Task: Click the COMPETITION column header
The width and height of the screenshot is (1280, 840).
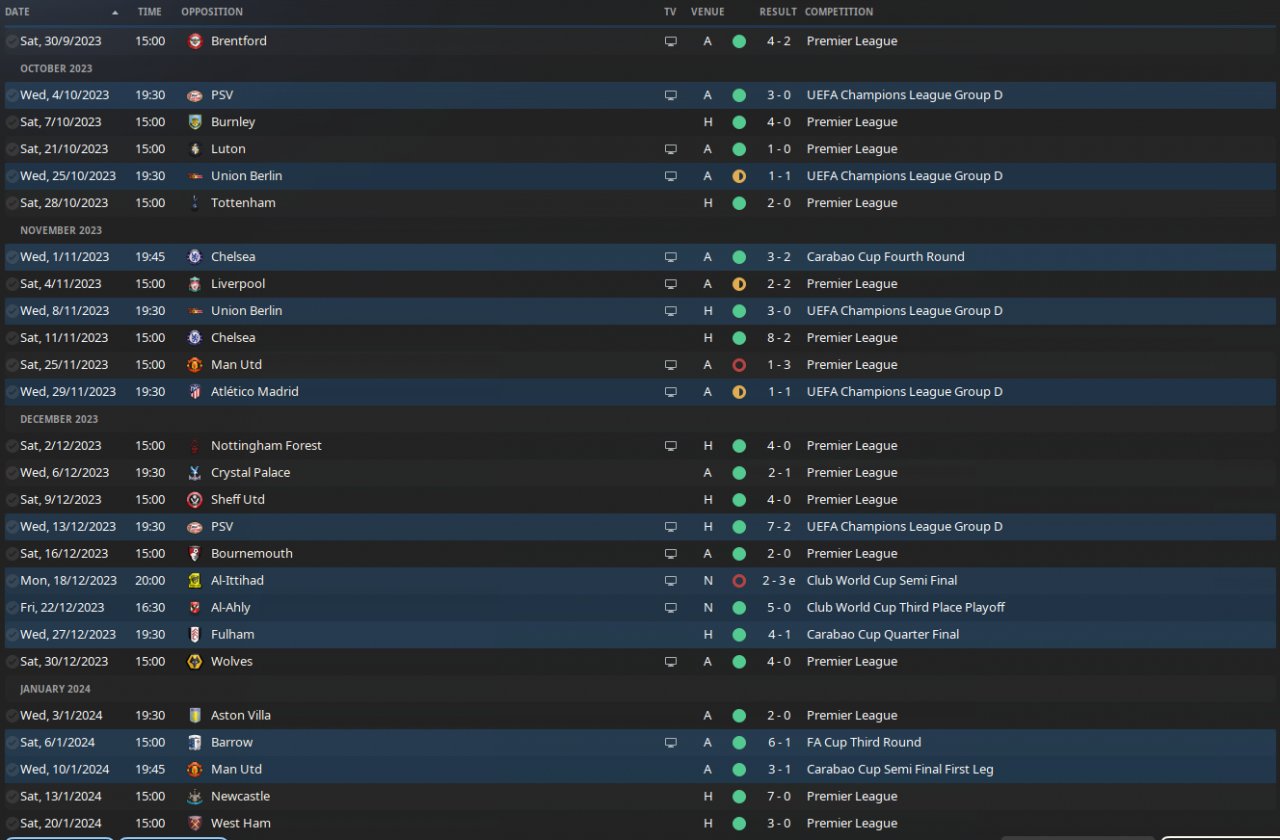Action: [x=839, y=12]
